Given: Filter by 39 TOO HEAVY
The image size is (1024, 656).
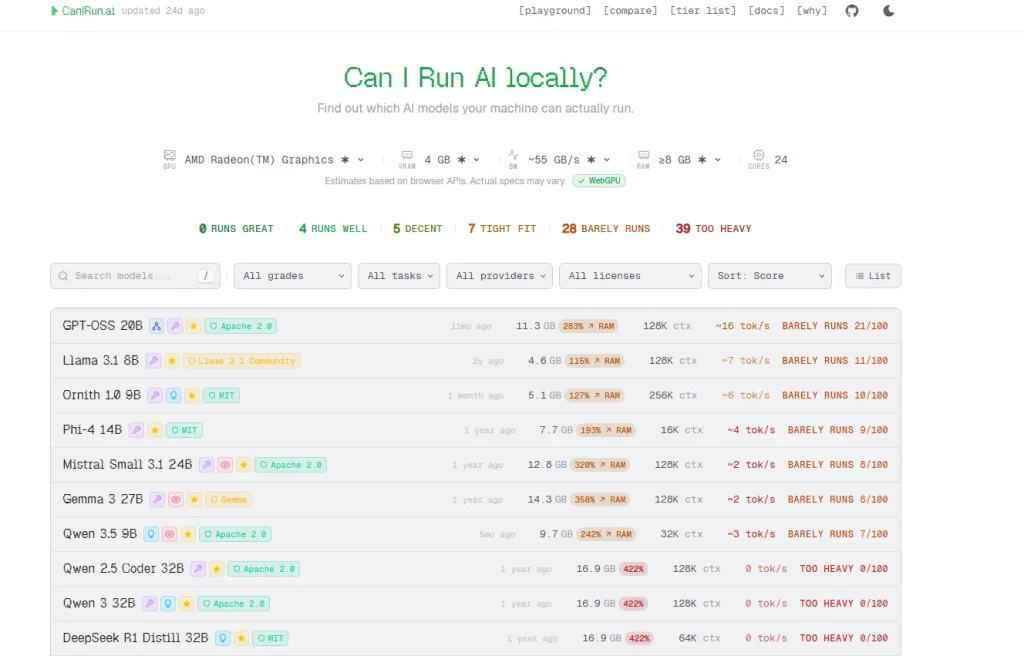Looking at the screenshot, I should (x=713, y=229).
